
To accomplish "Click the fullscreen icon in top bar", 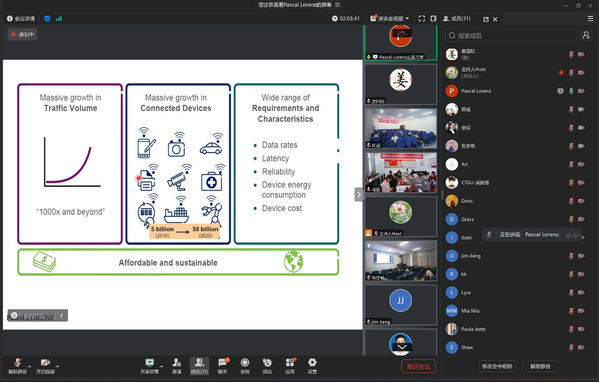I will click(x=422, y=18).
